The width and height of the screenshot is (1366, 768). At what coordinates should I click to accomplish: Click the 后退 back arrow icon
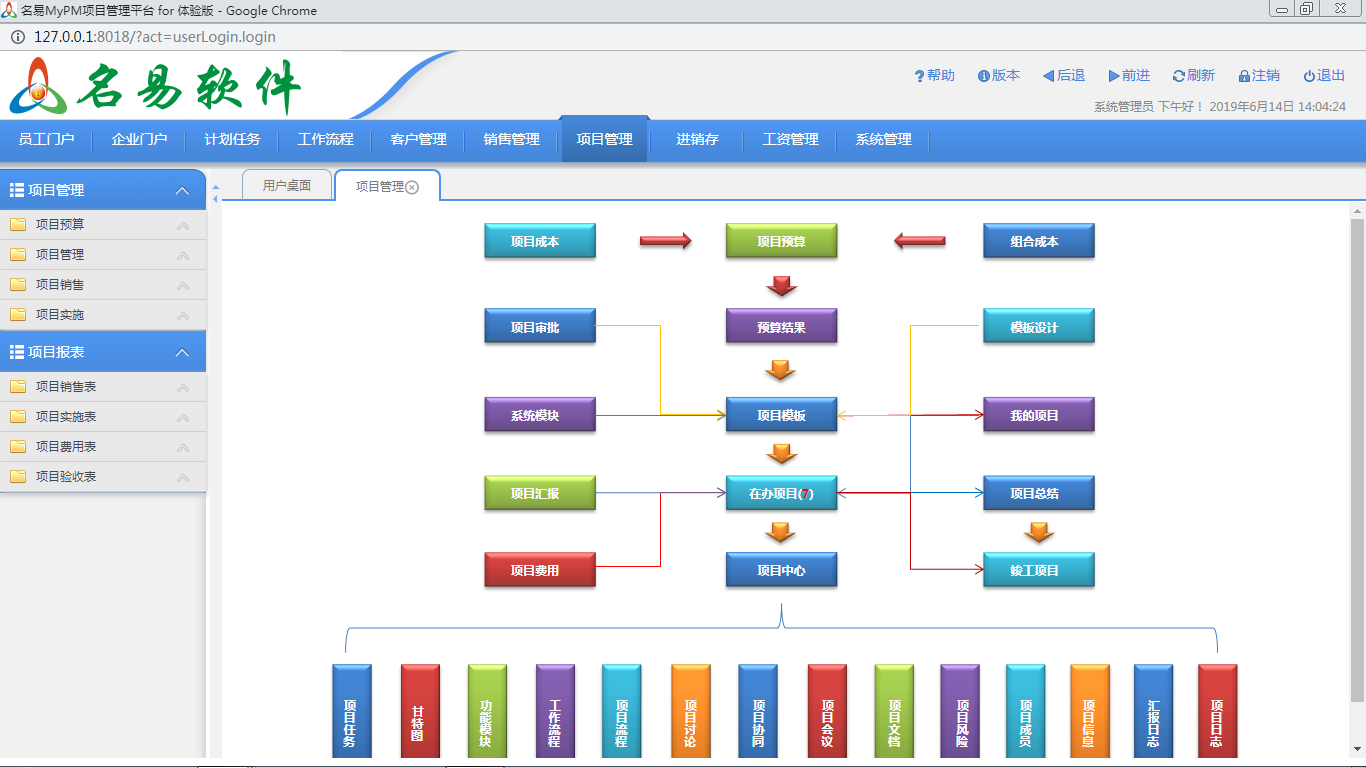pyautogui.click(x=1048, y=76)
